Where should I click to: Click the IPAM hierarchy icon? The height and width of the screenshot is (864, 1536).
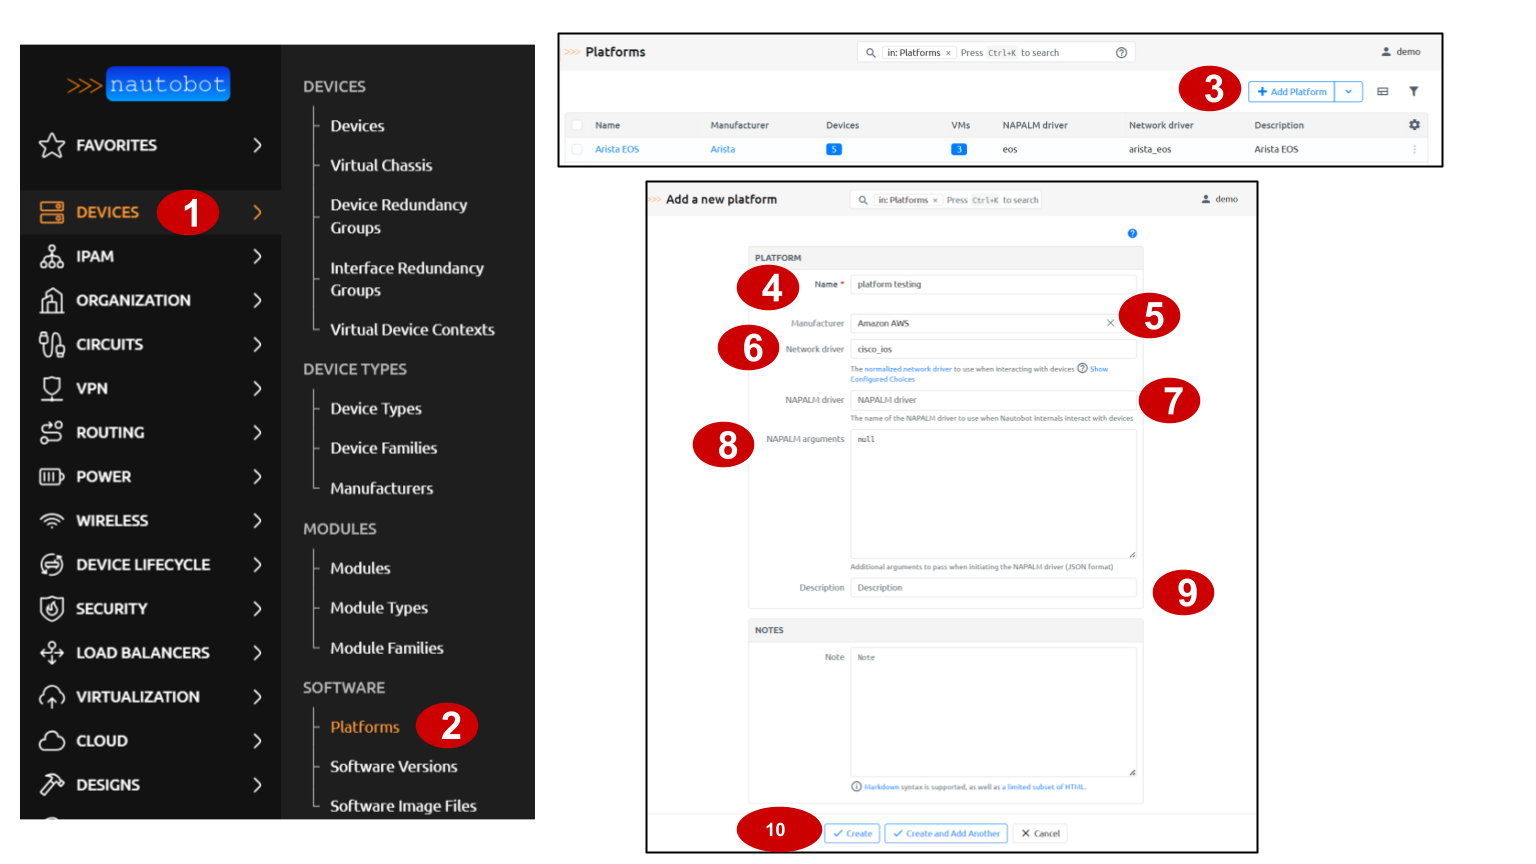(x=52, y=257)
